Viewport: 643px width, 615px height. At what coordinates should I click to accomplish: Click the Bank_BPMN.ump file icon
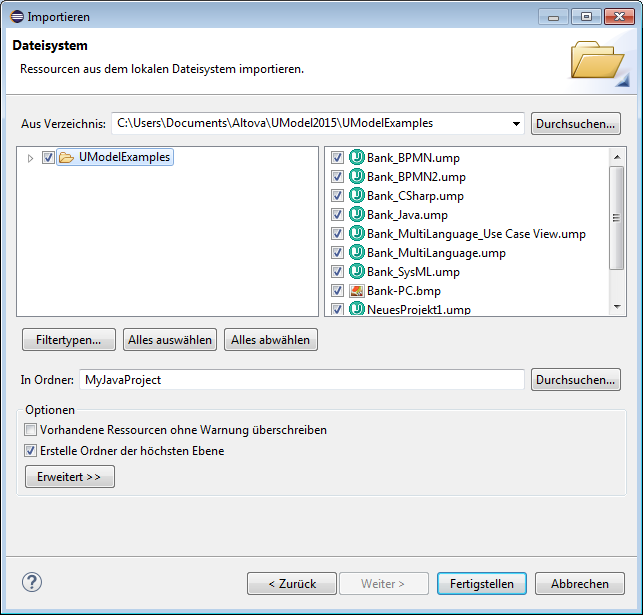[356, 158]
